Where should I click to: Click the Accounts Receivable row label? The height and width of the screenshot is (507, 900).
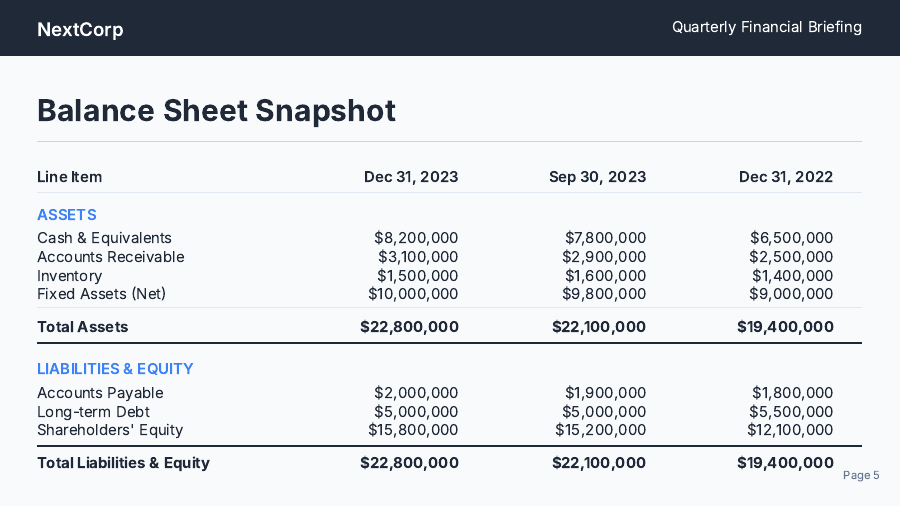tap(110, 257)
